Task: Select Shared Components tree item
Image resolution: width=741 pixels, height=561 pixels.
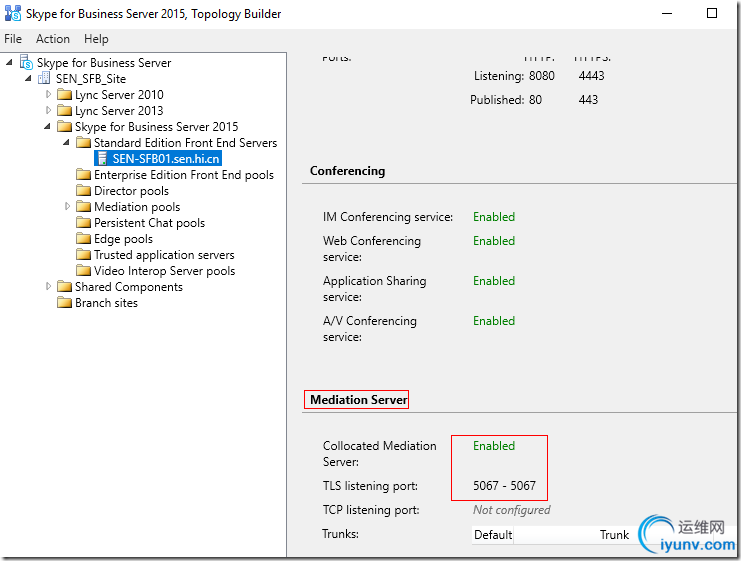Action: (129, 287)
